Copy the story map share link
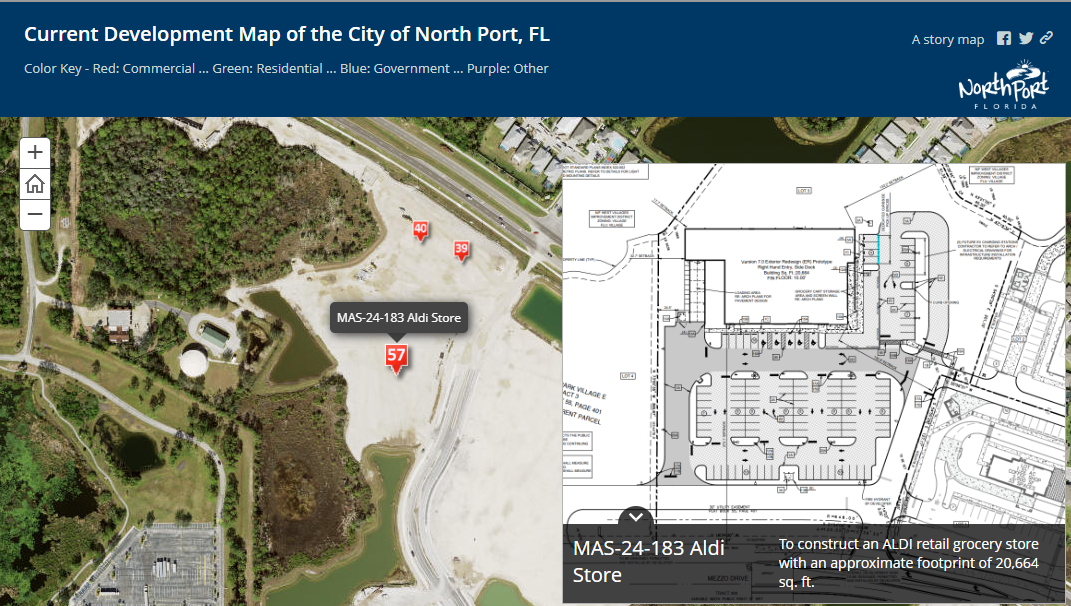The height and width of the screenshot is (606, 1071). point(1045,37)
